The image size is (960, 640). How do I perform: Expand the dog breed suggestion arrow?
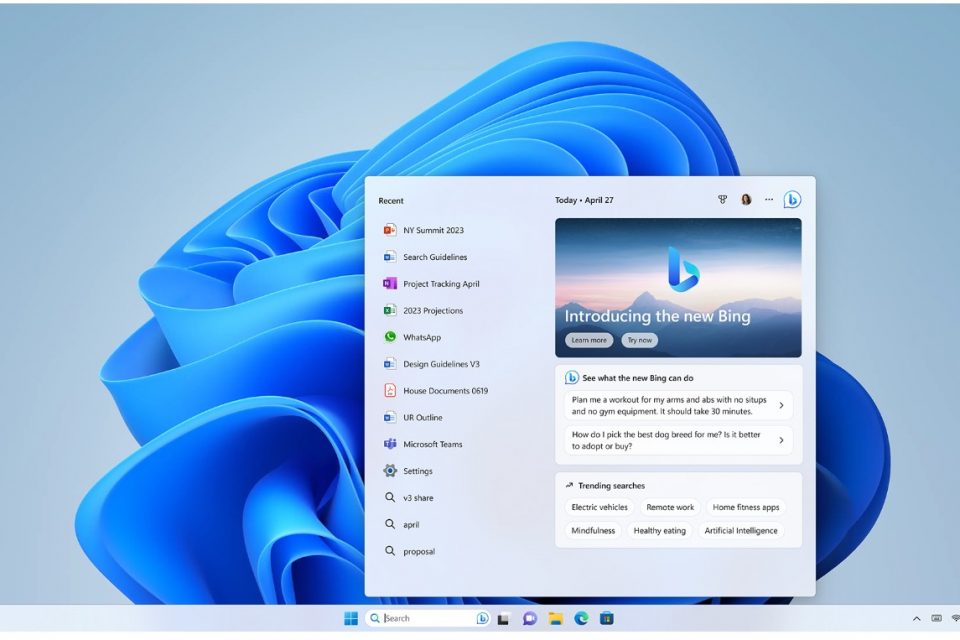coord(781,440)
